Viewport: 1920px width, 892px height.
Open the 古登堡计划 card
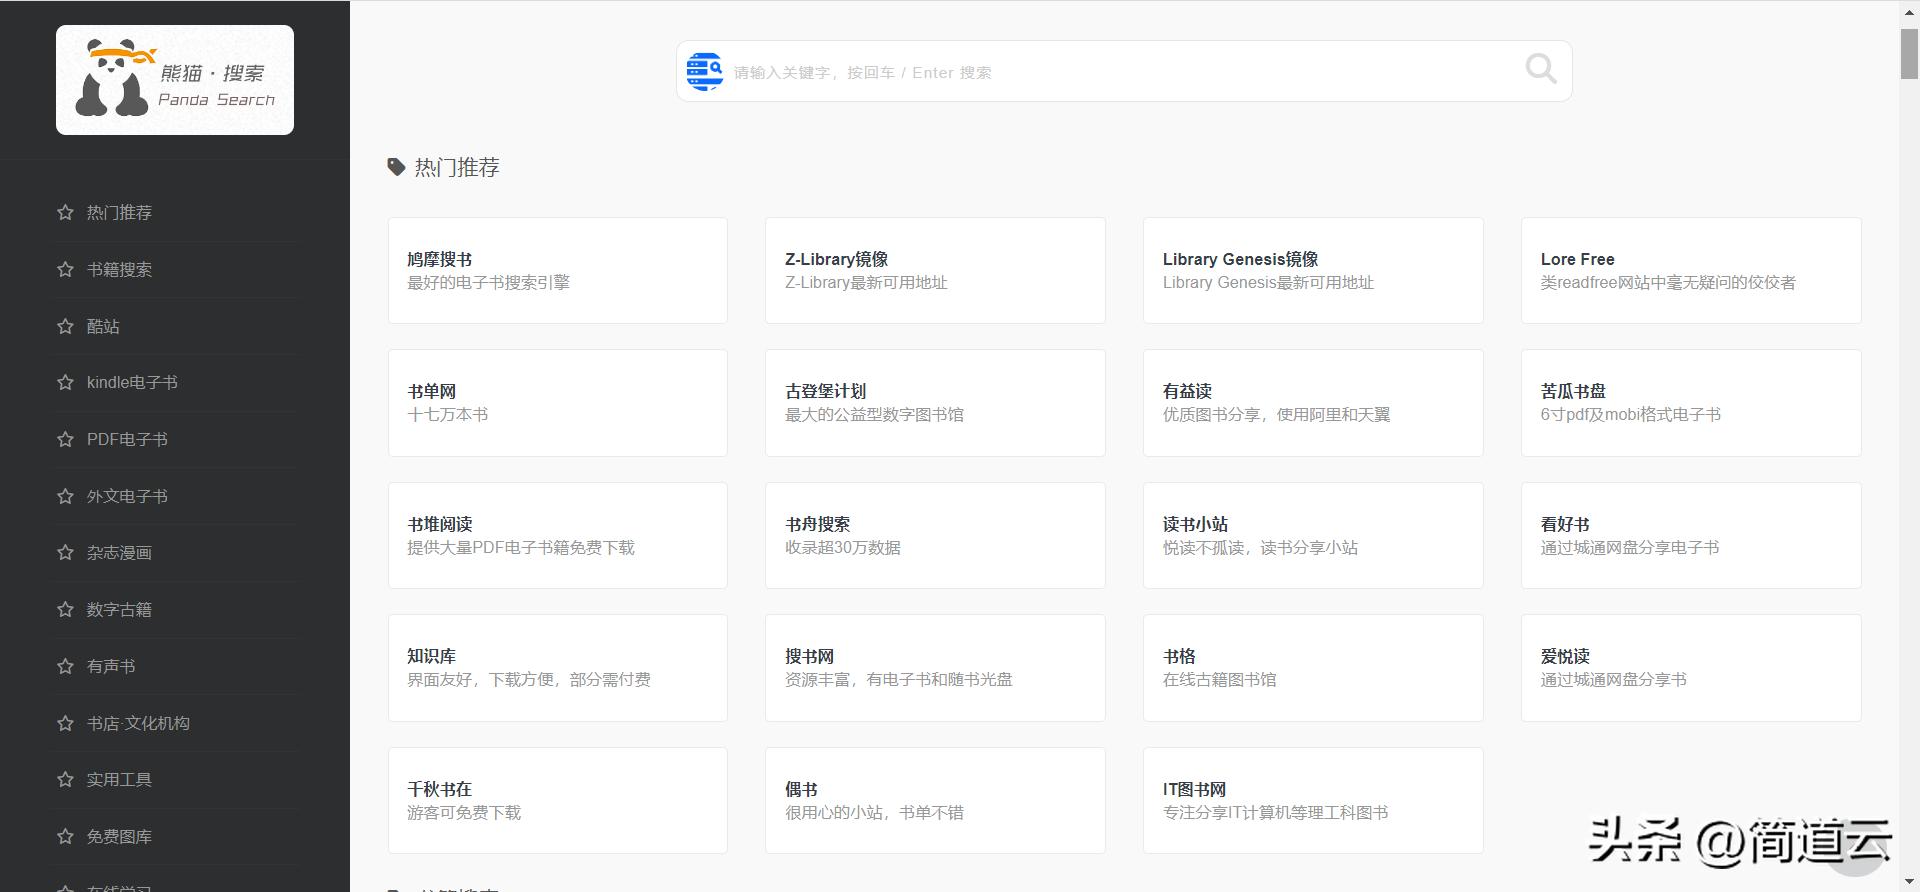point(935,403)
